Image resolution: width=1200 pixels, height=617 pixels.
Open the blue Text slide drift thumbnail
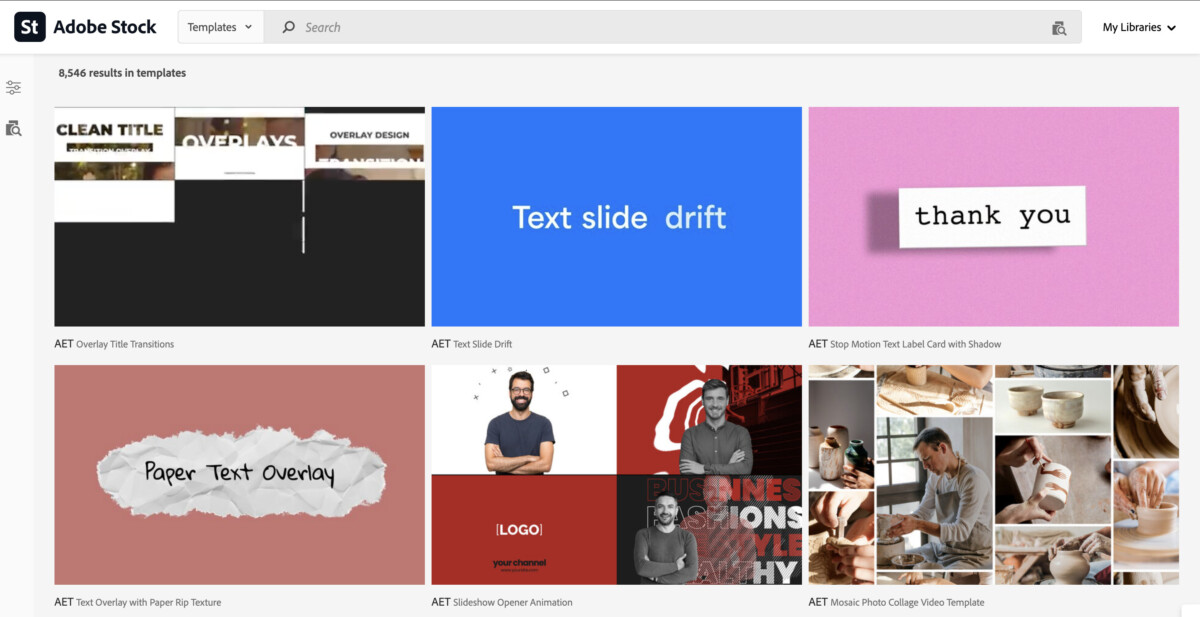616,216
